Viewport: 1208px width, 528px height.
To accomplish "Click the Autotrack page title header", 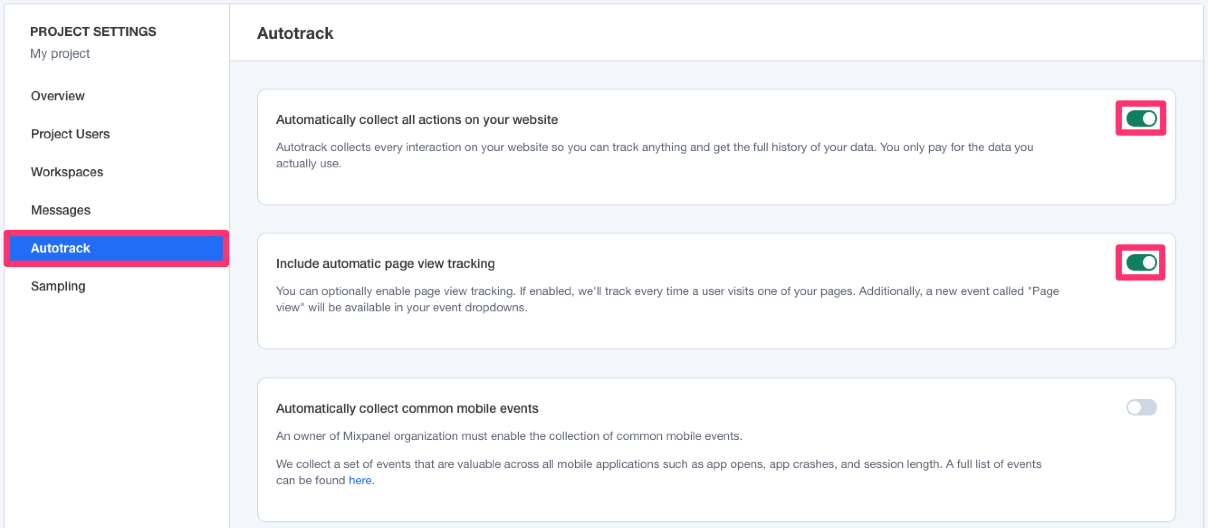I will tap(295, 33).
